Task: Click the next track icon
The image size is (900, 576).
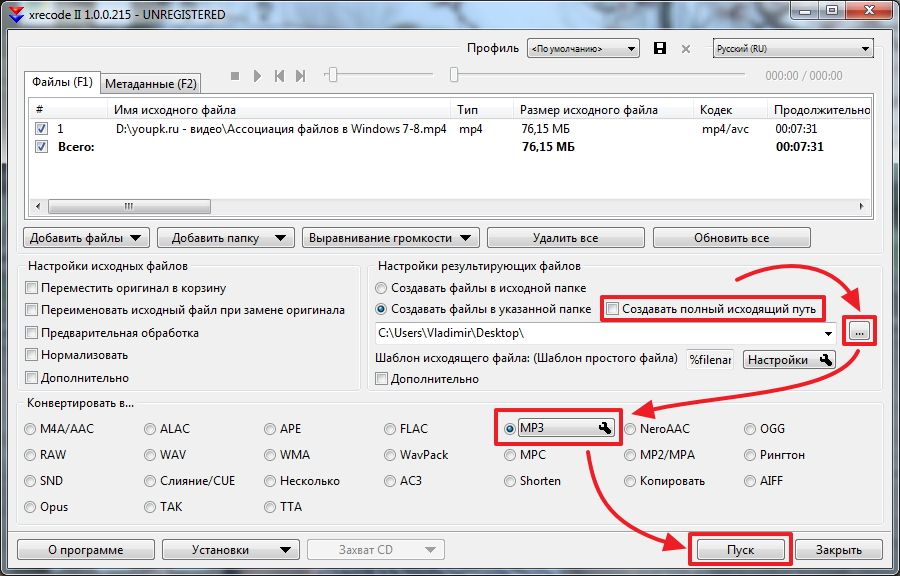Action: (x=300, y=76)
